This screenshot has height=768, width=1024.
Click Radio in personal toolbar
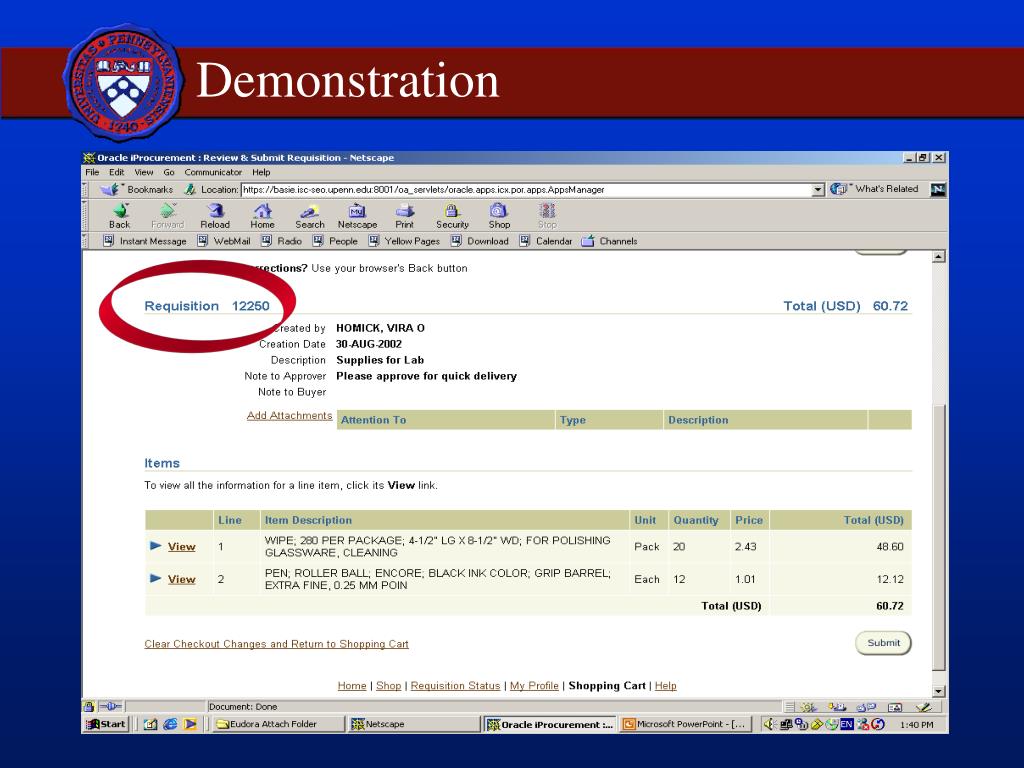281,241
